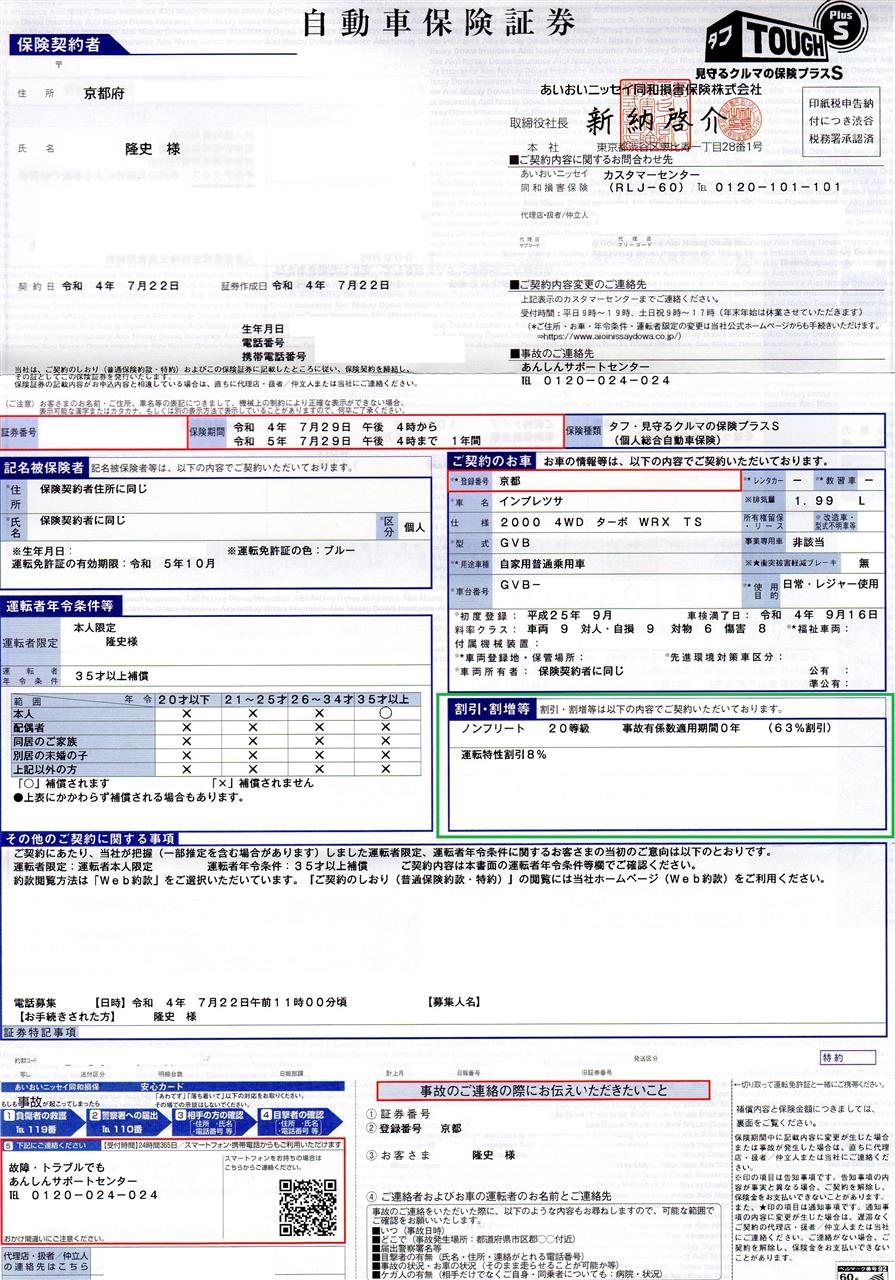This screenshot has height=1280, width=895.
Task: Click 事故のご連絡の際にお伝えいただきたいこと heading
Action: (x=543, y=1090)
